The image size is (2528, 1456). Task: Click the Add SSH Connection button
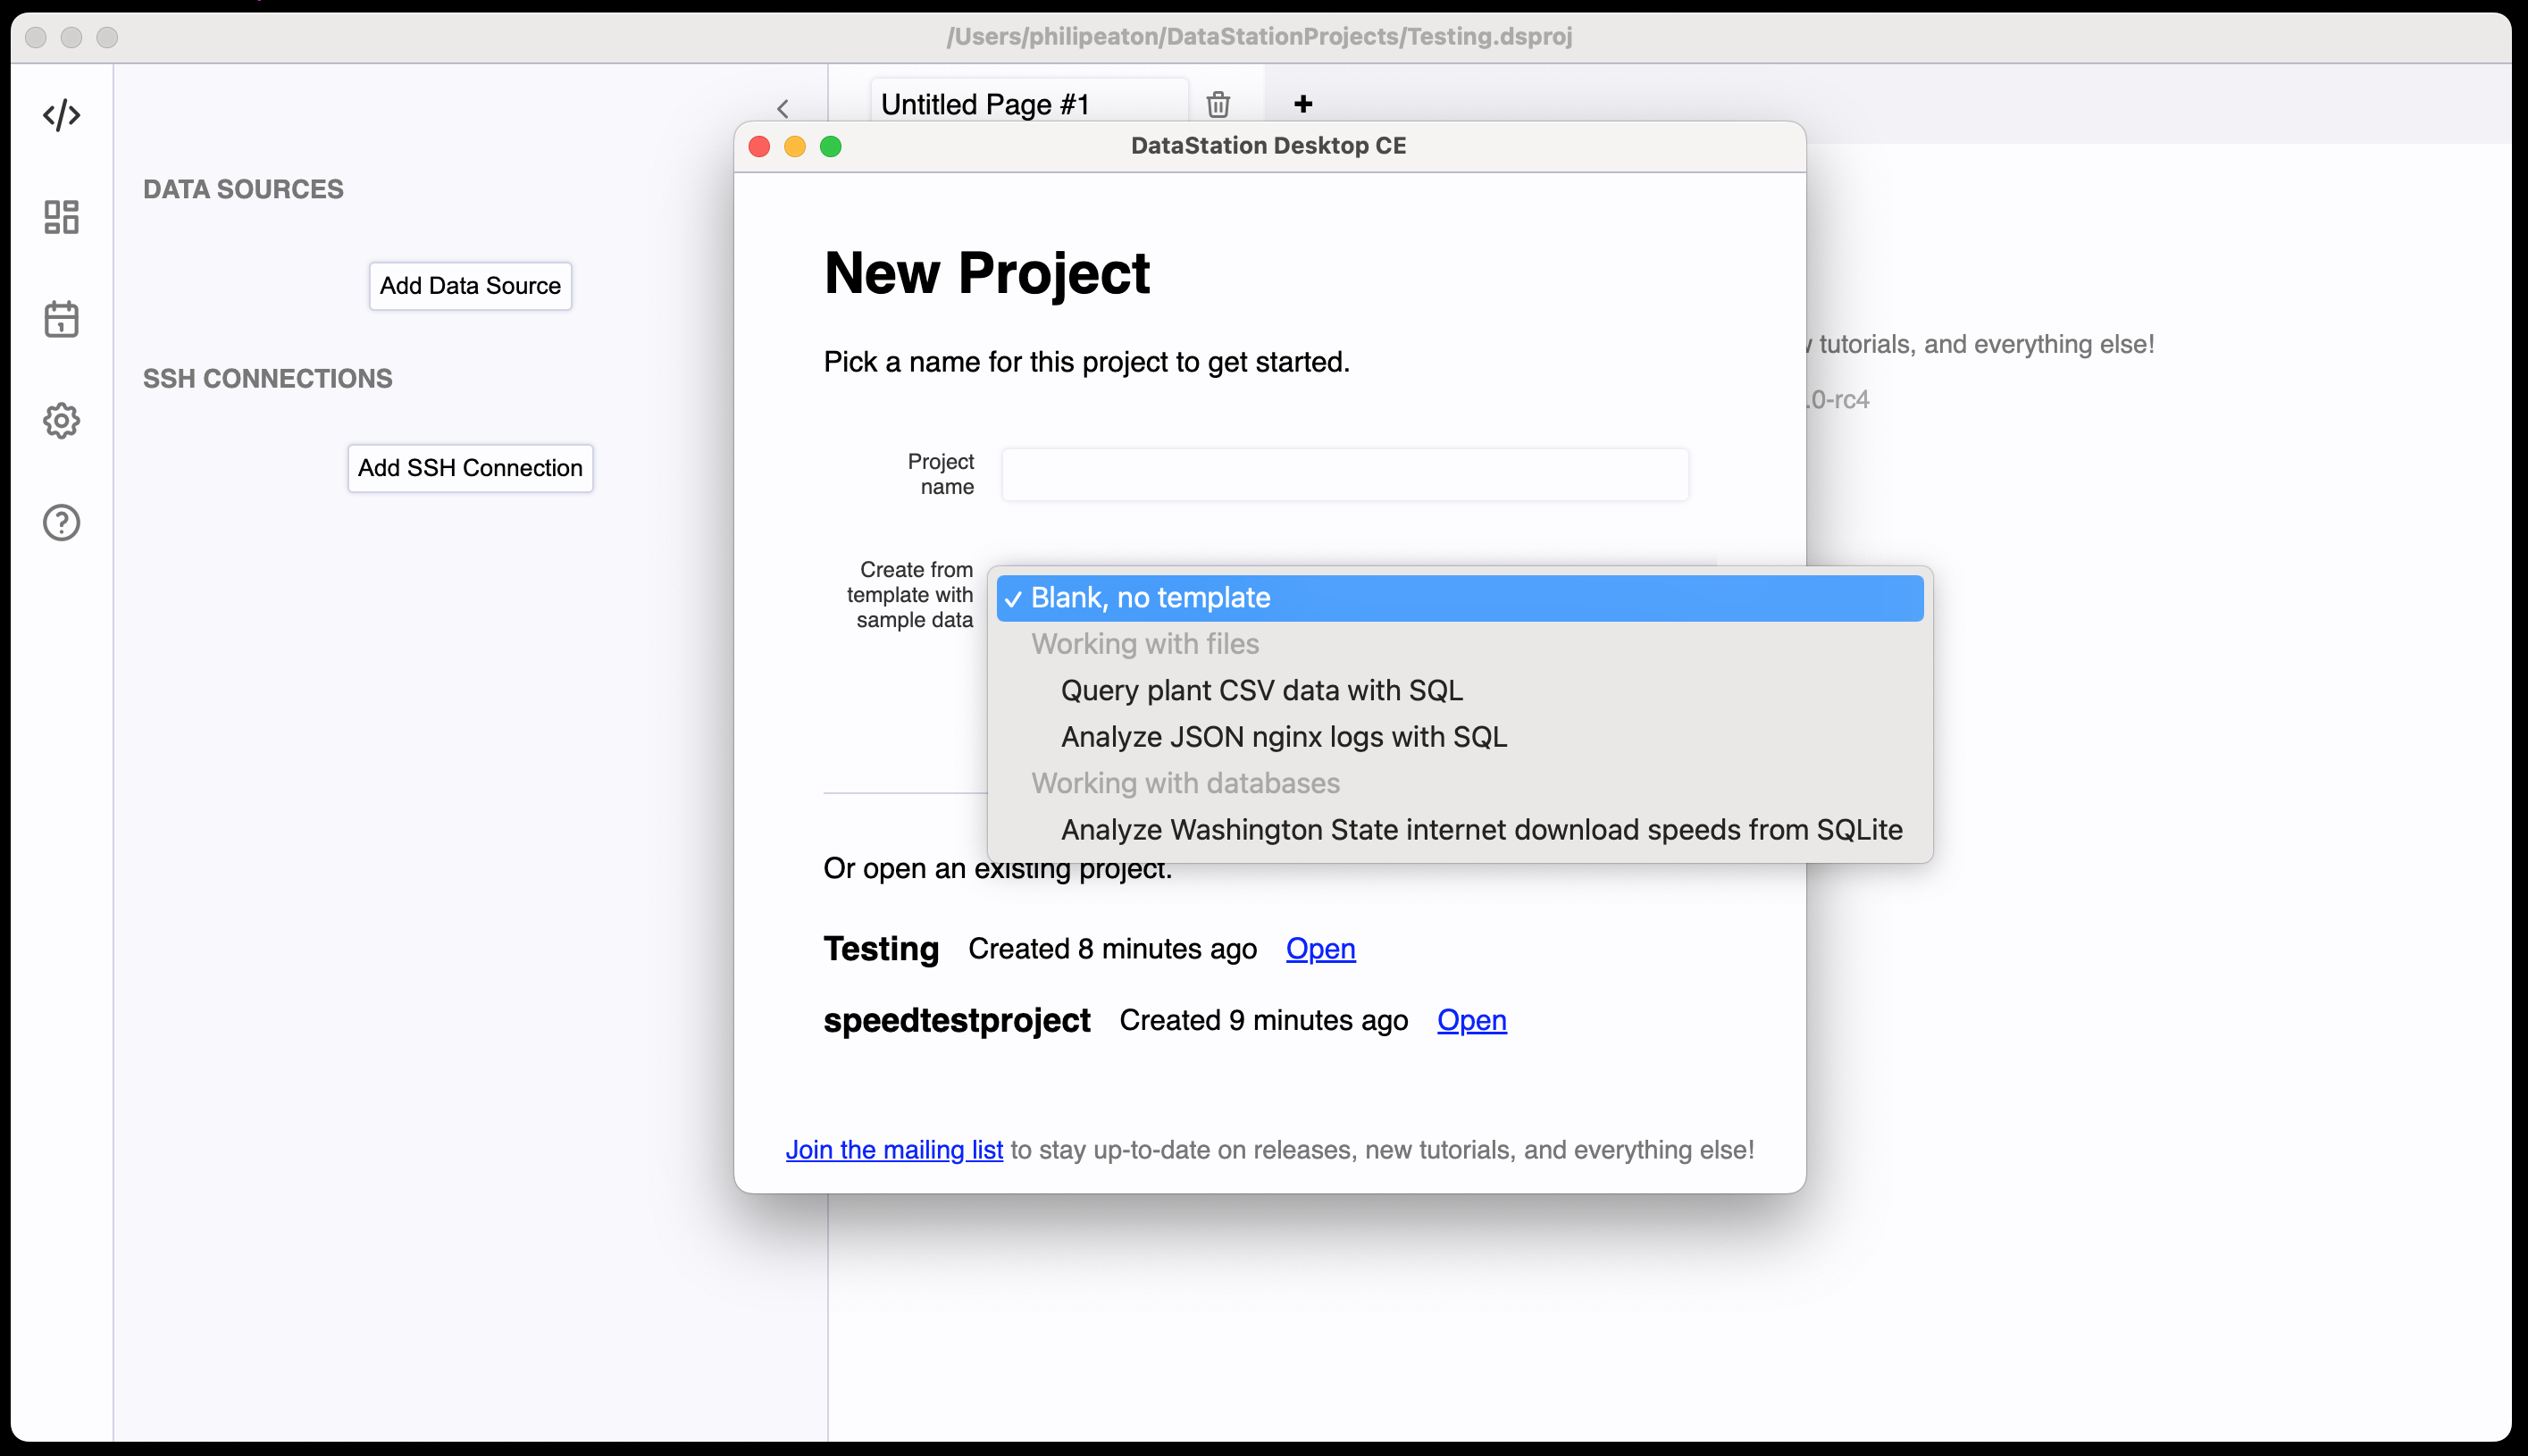pos(470,468)
